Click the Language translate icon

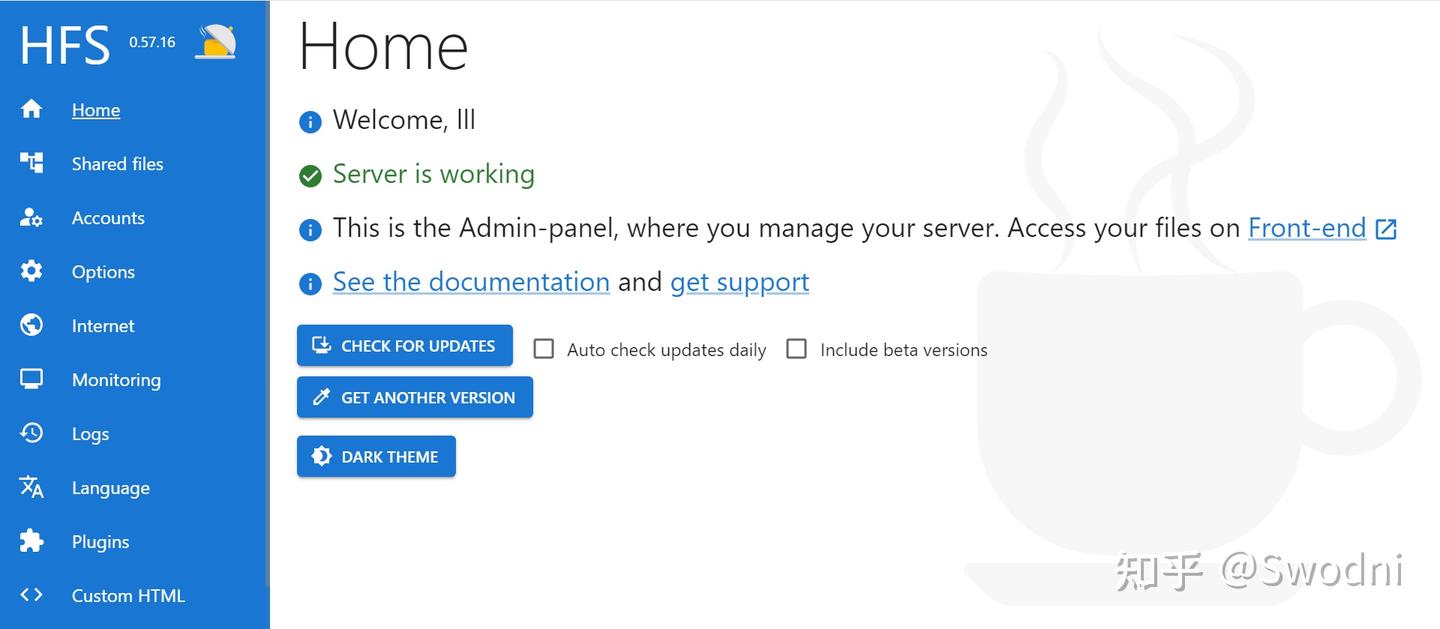pos(32,487)
